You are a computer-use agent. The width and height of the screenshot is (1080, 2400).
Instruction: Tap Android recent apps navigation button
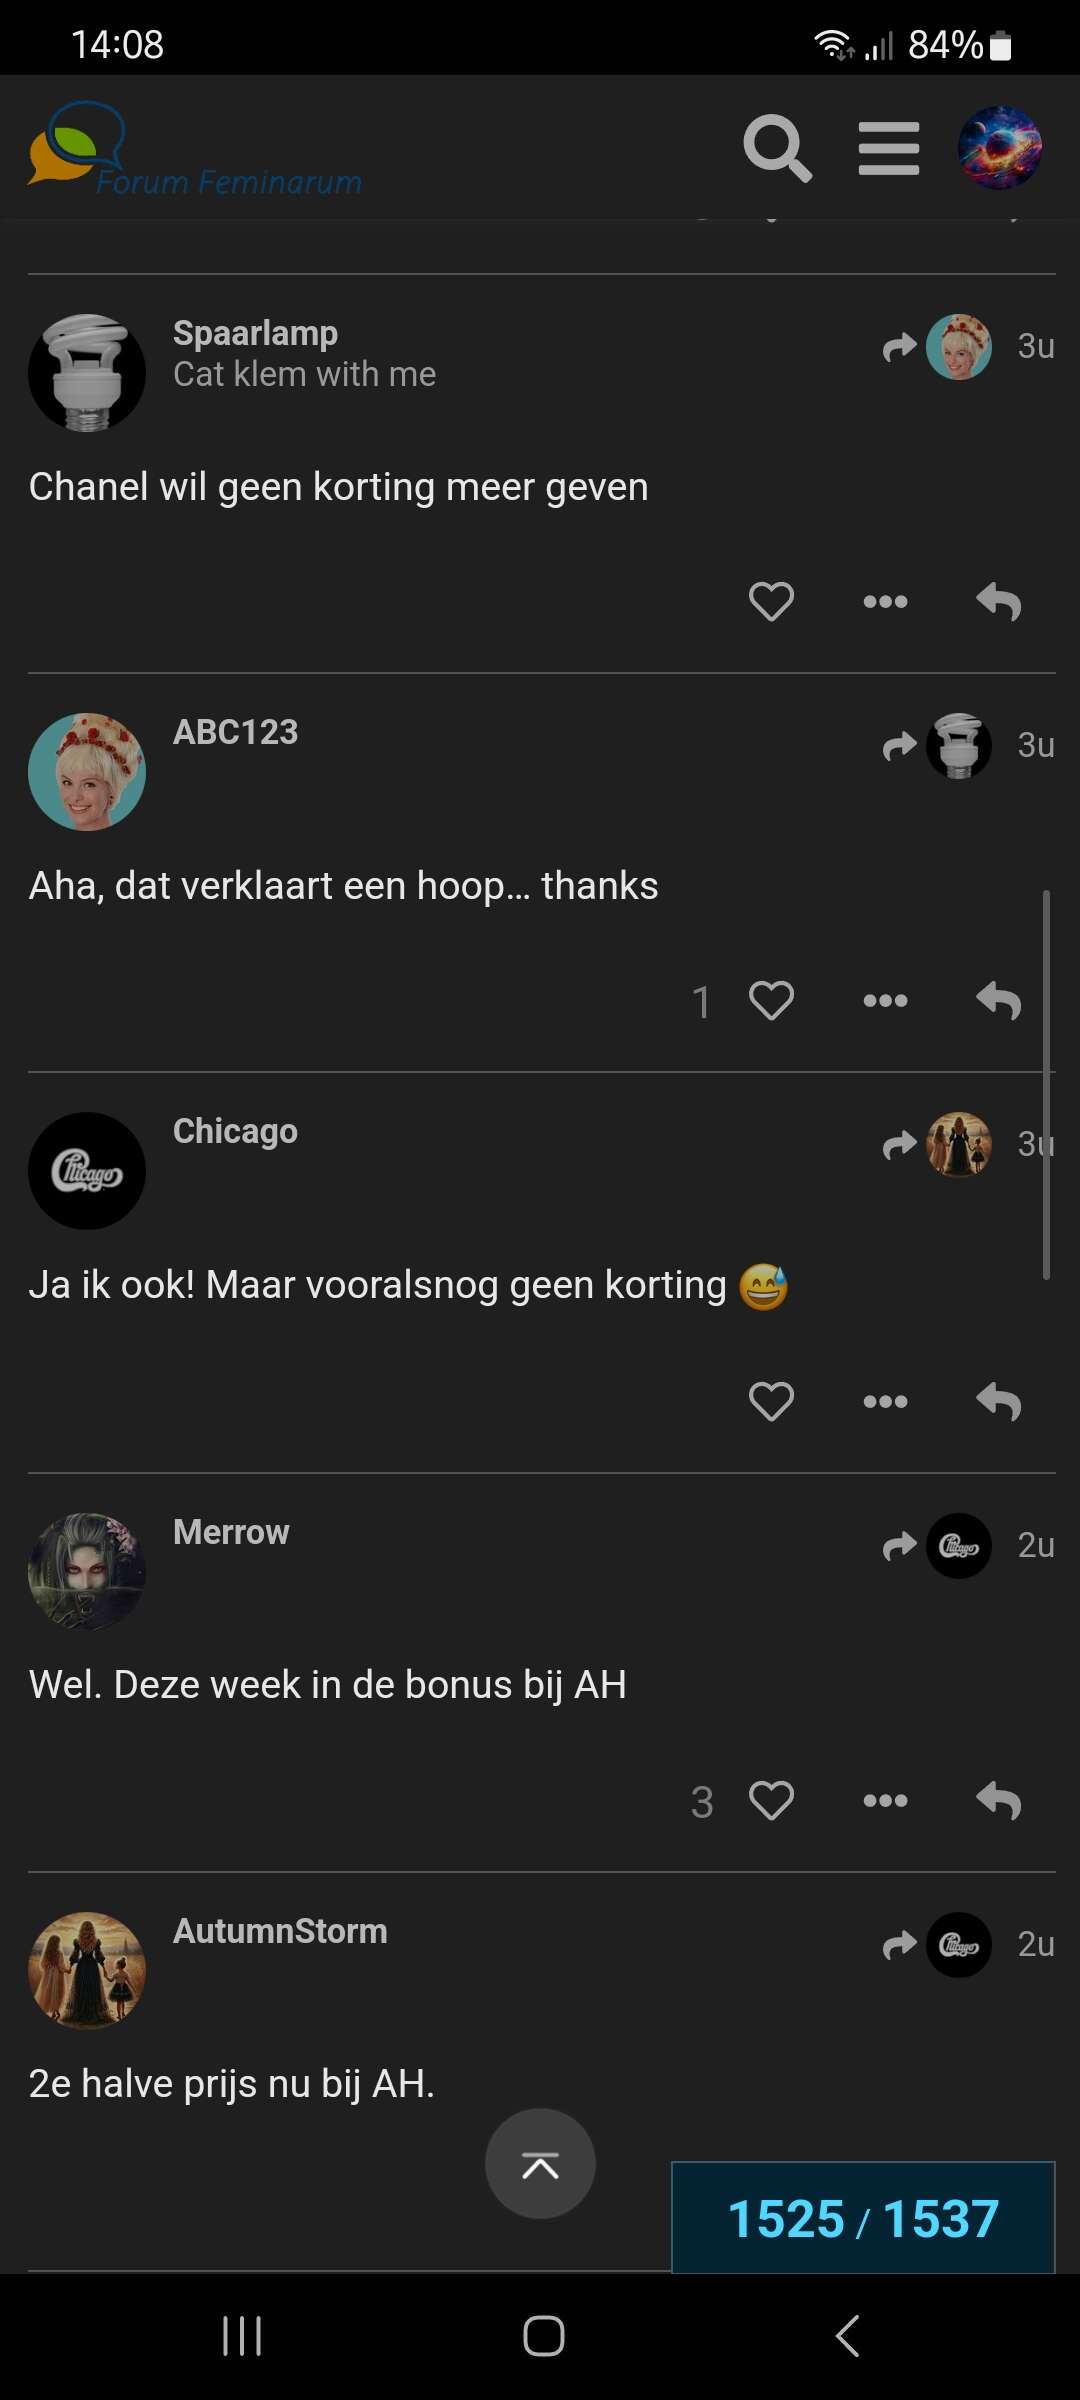point(242,2337)
